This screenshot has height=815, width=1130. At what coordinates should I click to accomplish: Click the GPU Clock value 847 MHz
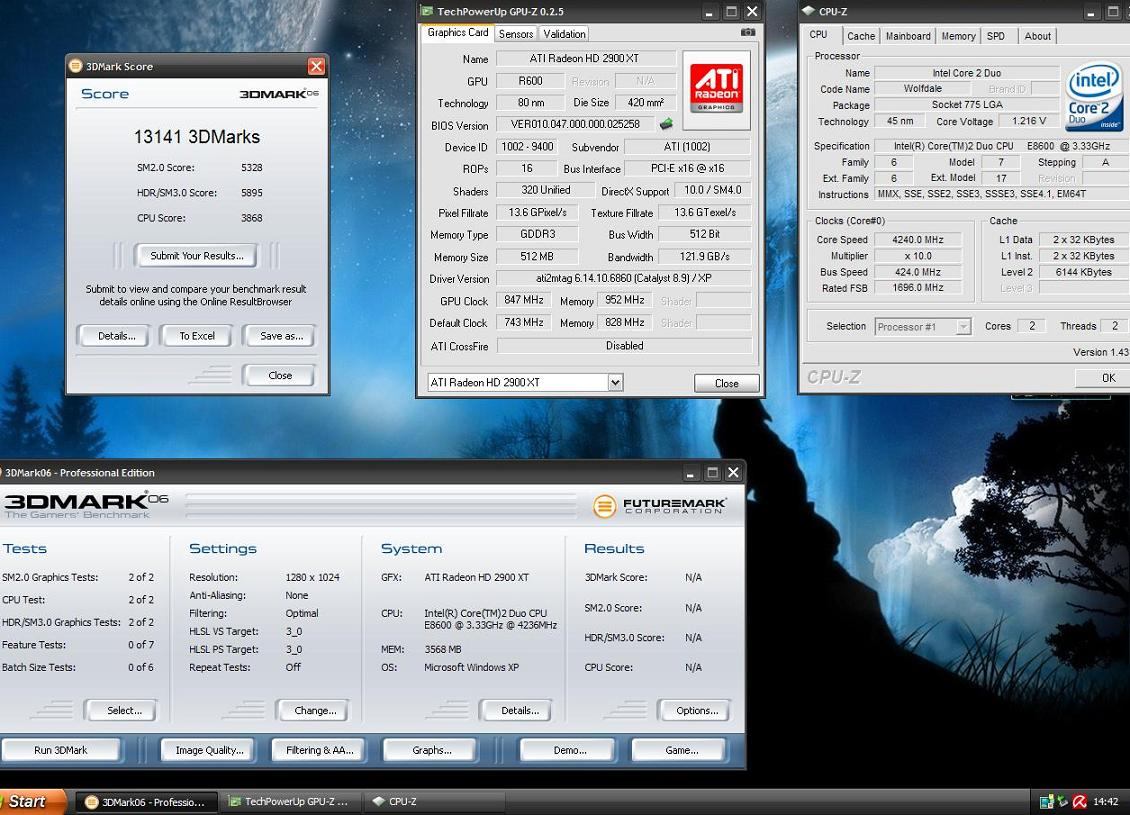(x=523, y=300)
